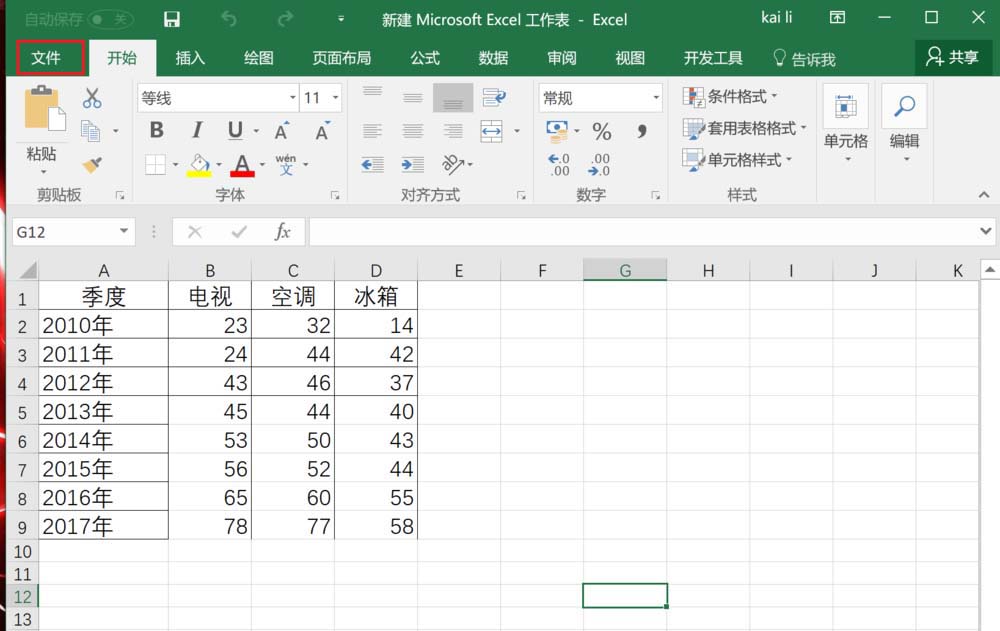Click the Wrap Text icon
The image size is (1000, 631).
tap(493, 97)
